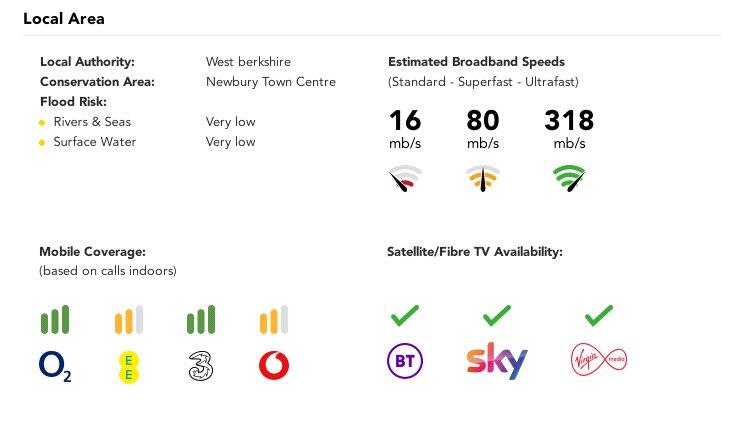Click the EE network logo
The height and width of the screenshot is (422, 744).
point(129,367)
